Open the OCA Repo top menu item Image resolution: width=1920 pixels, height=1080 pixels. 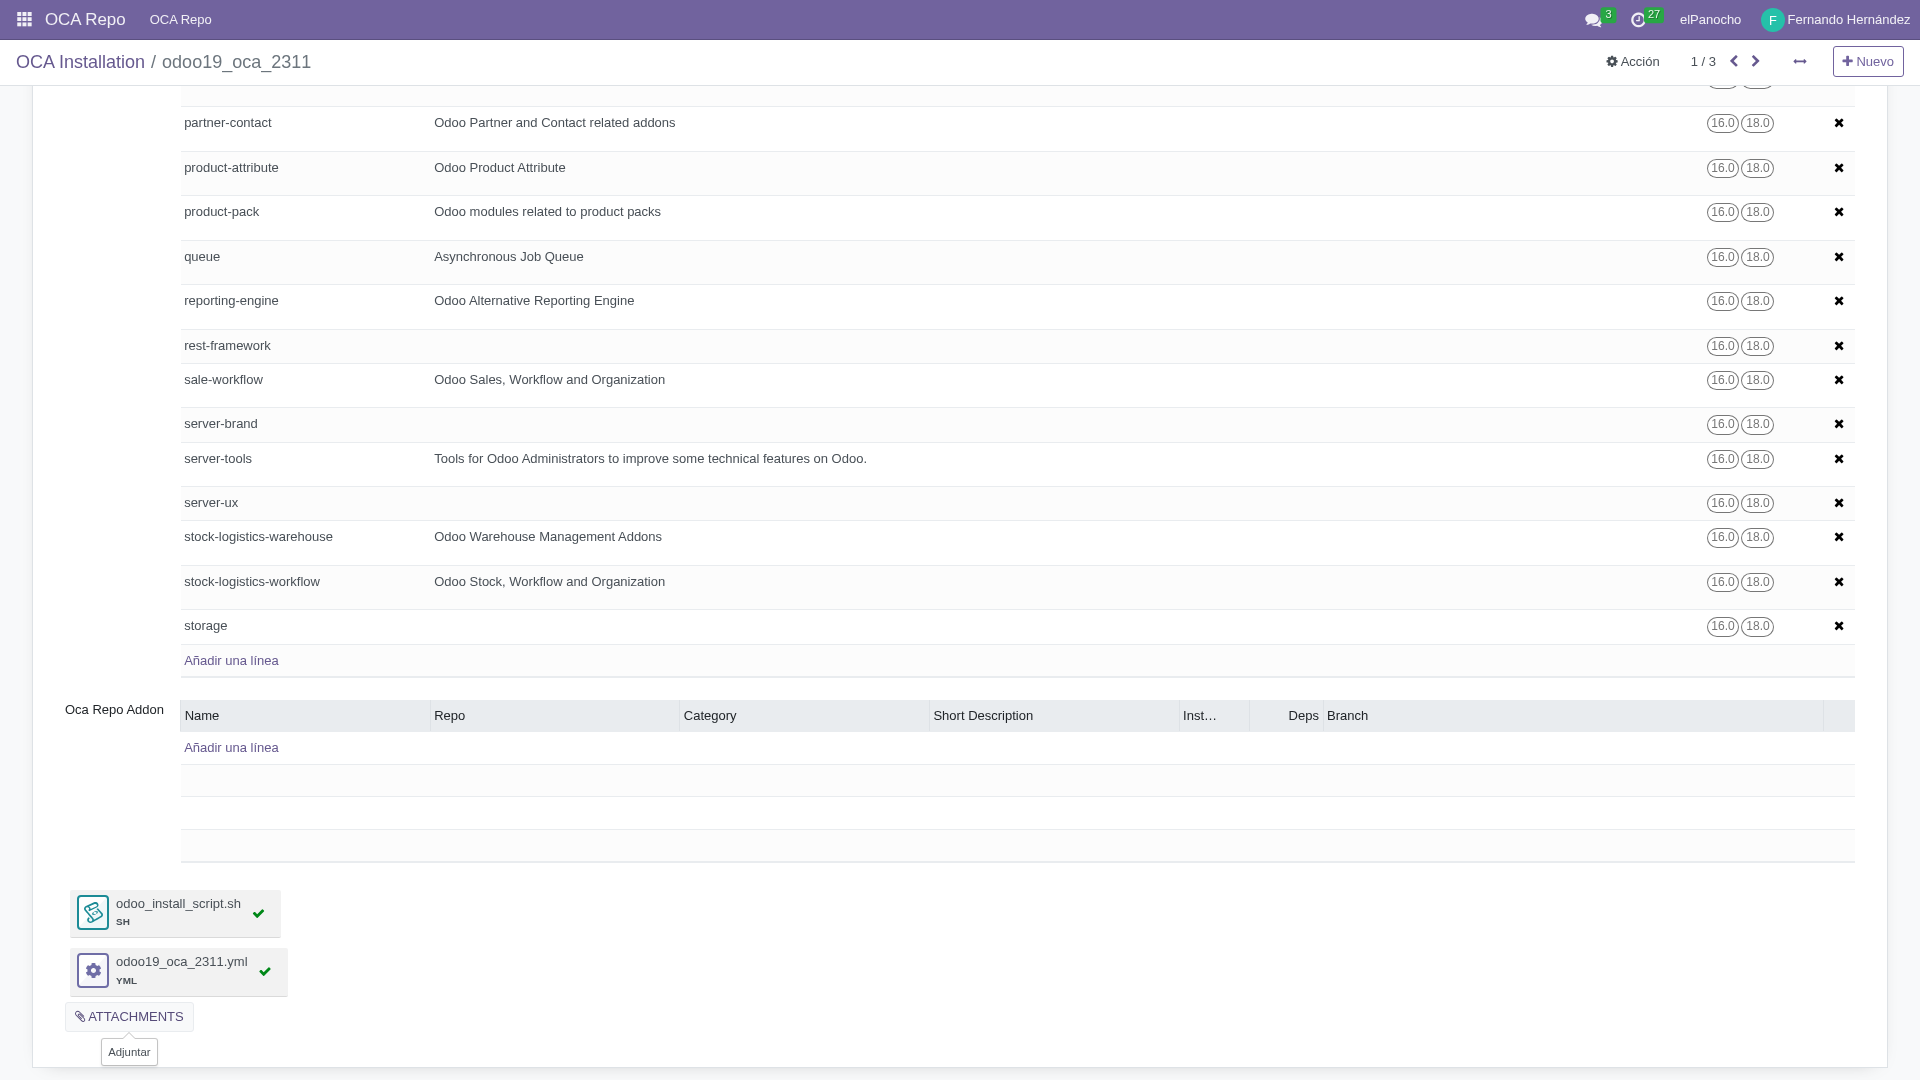[x=180, y=20]
